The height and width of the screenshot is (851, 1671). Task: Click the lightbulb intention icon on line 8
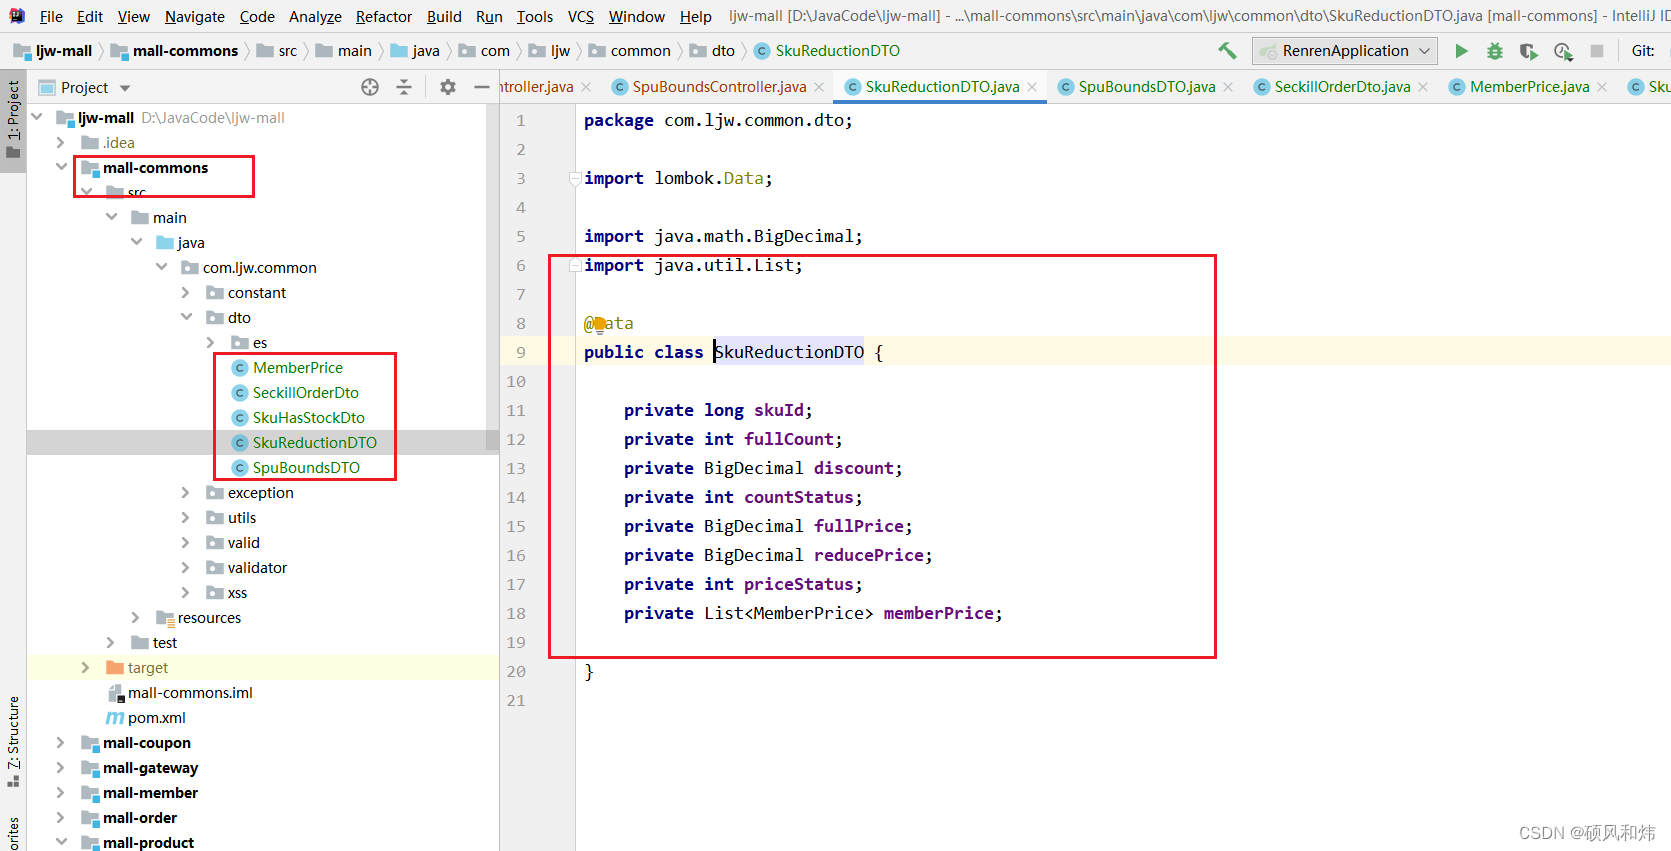pos(599,323)
